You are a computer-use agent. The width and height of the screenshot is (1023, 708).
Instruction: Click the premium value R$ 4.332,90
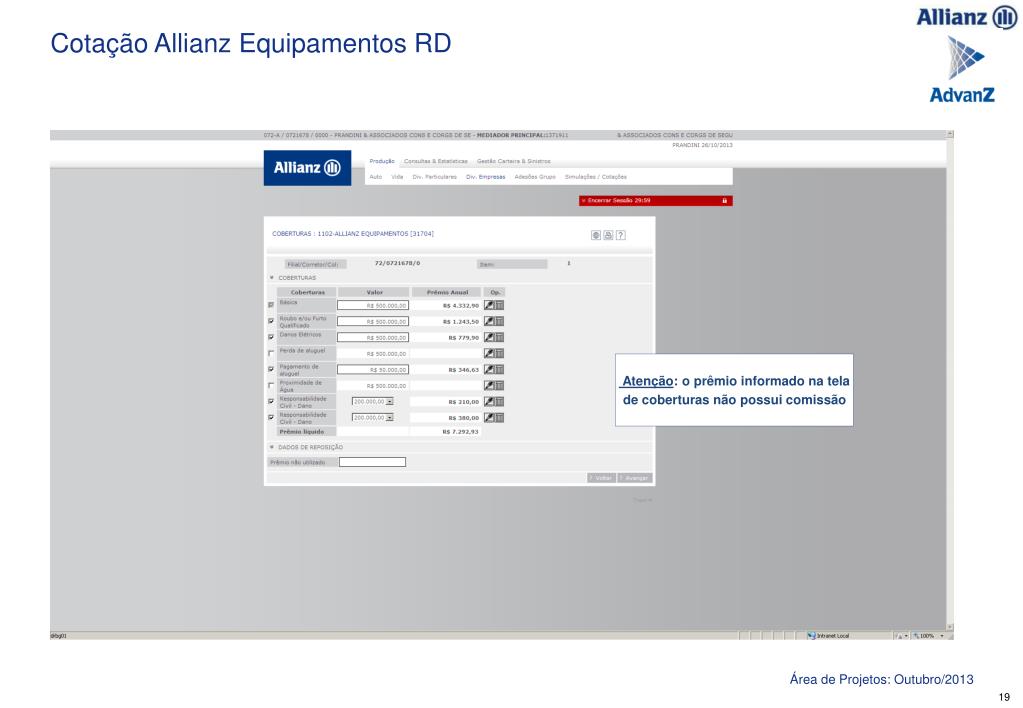461,305
